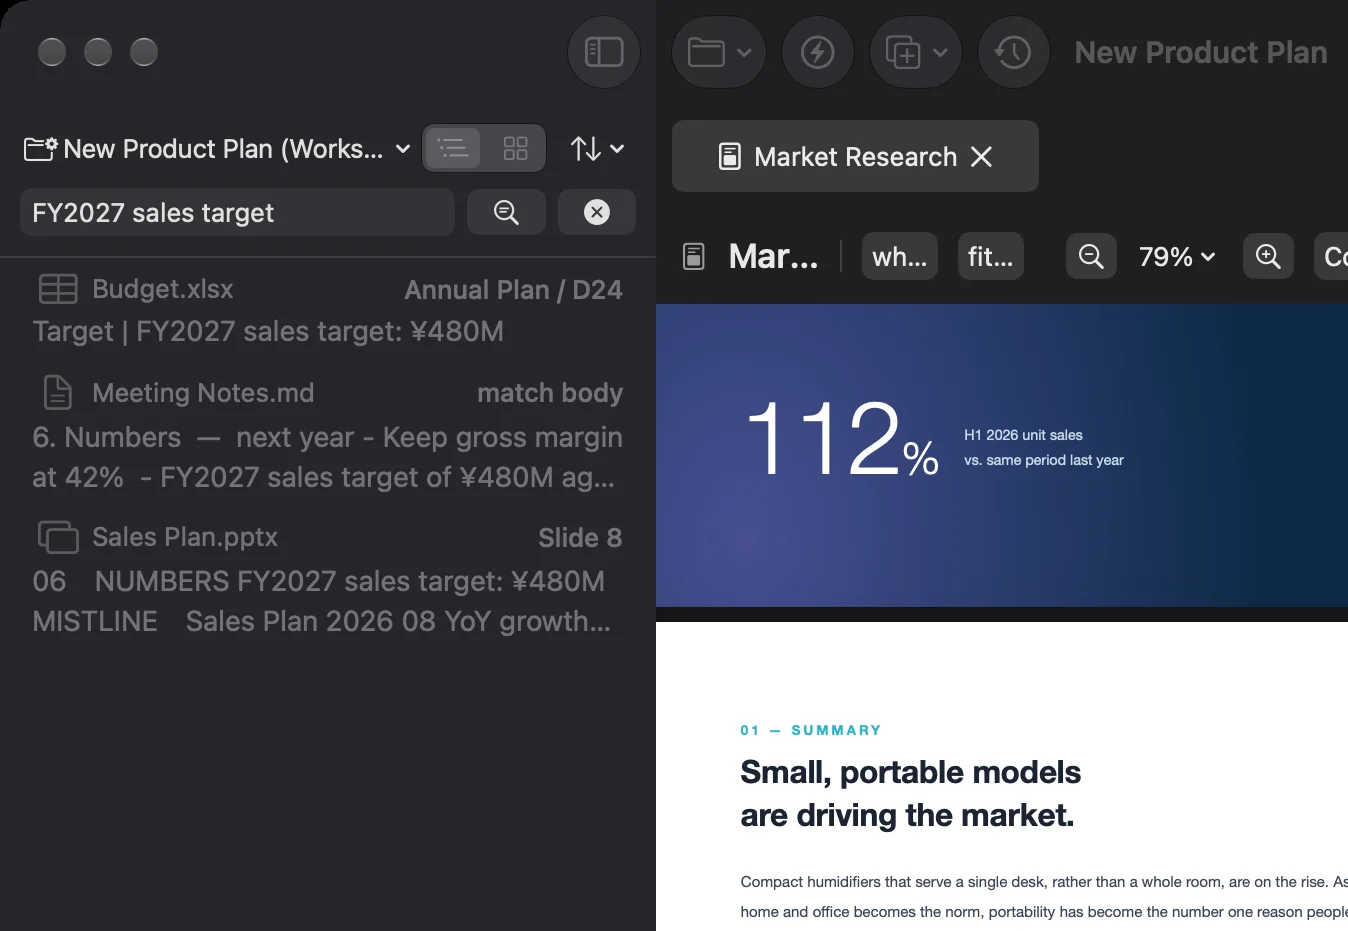The height and width of the screenshot is (931, 1348).
Task: Click the 'Small, portable models' heading
Action: coord(911,772)
